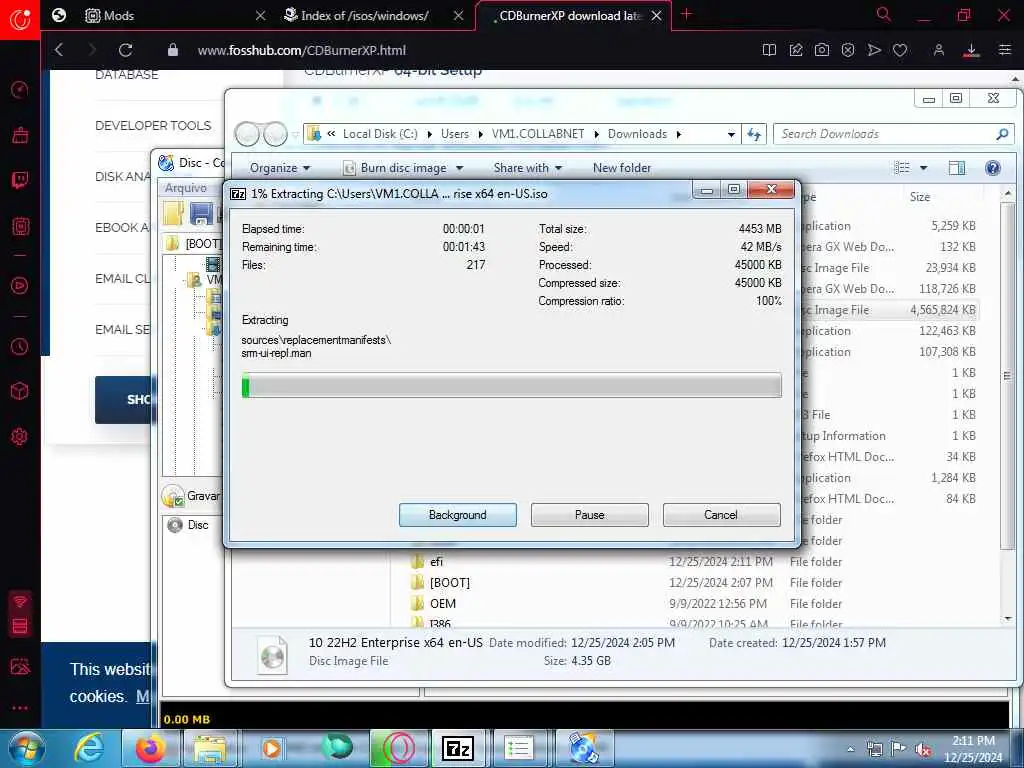Click the fosshub URL address field
The height and width of the screenshot is (768, 1024).
point(302,50)
